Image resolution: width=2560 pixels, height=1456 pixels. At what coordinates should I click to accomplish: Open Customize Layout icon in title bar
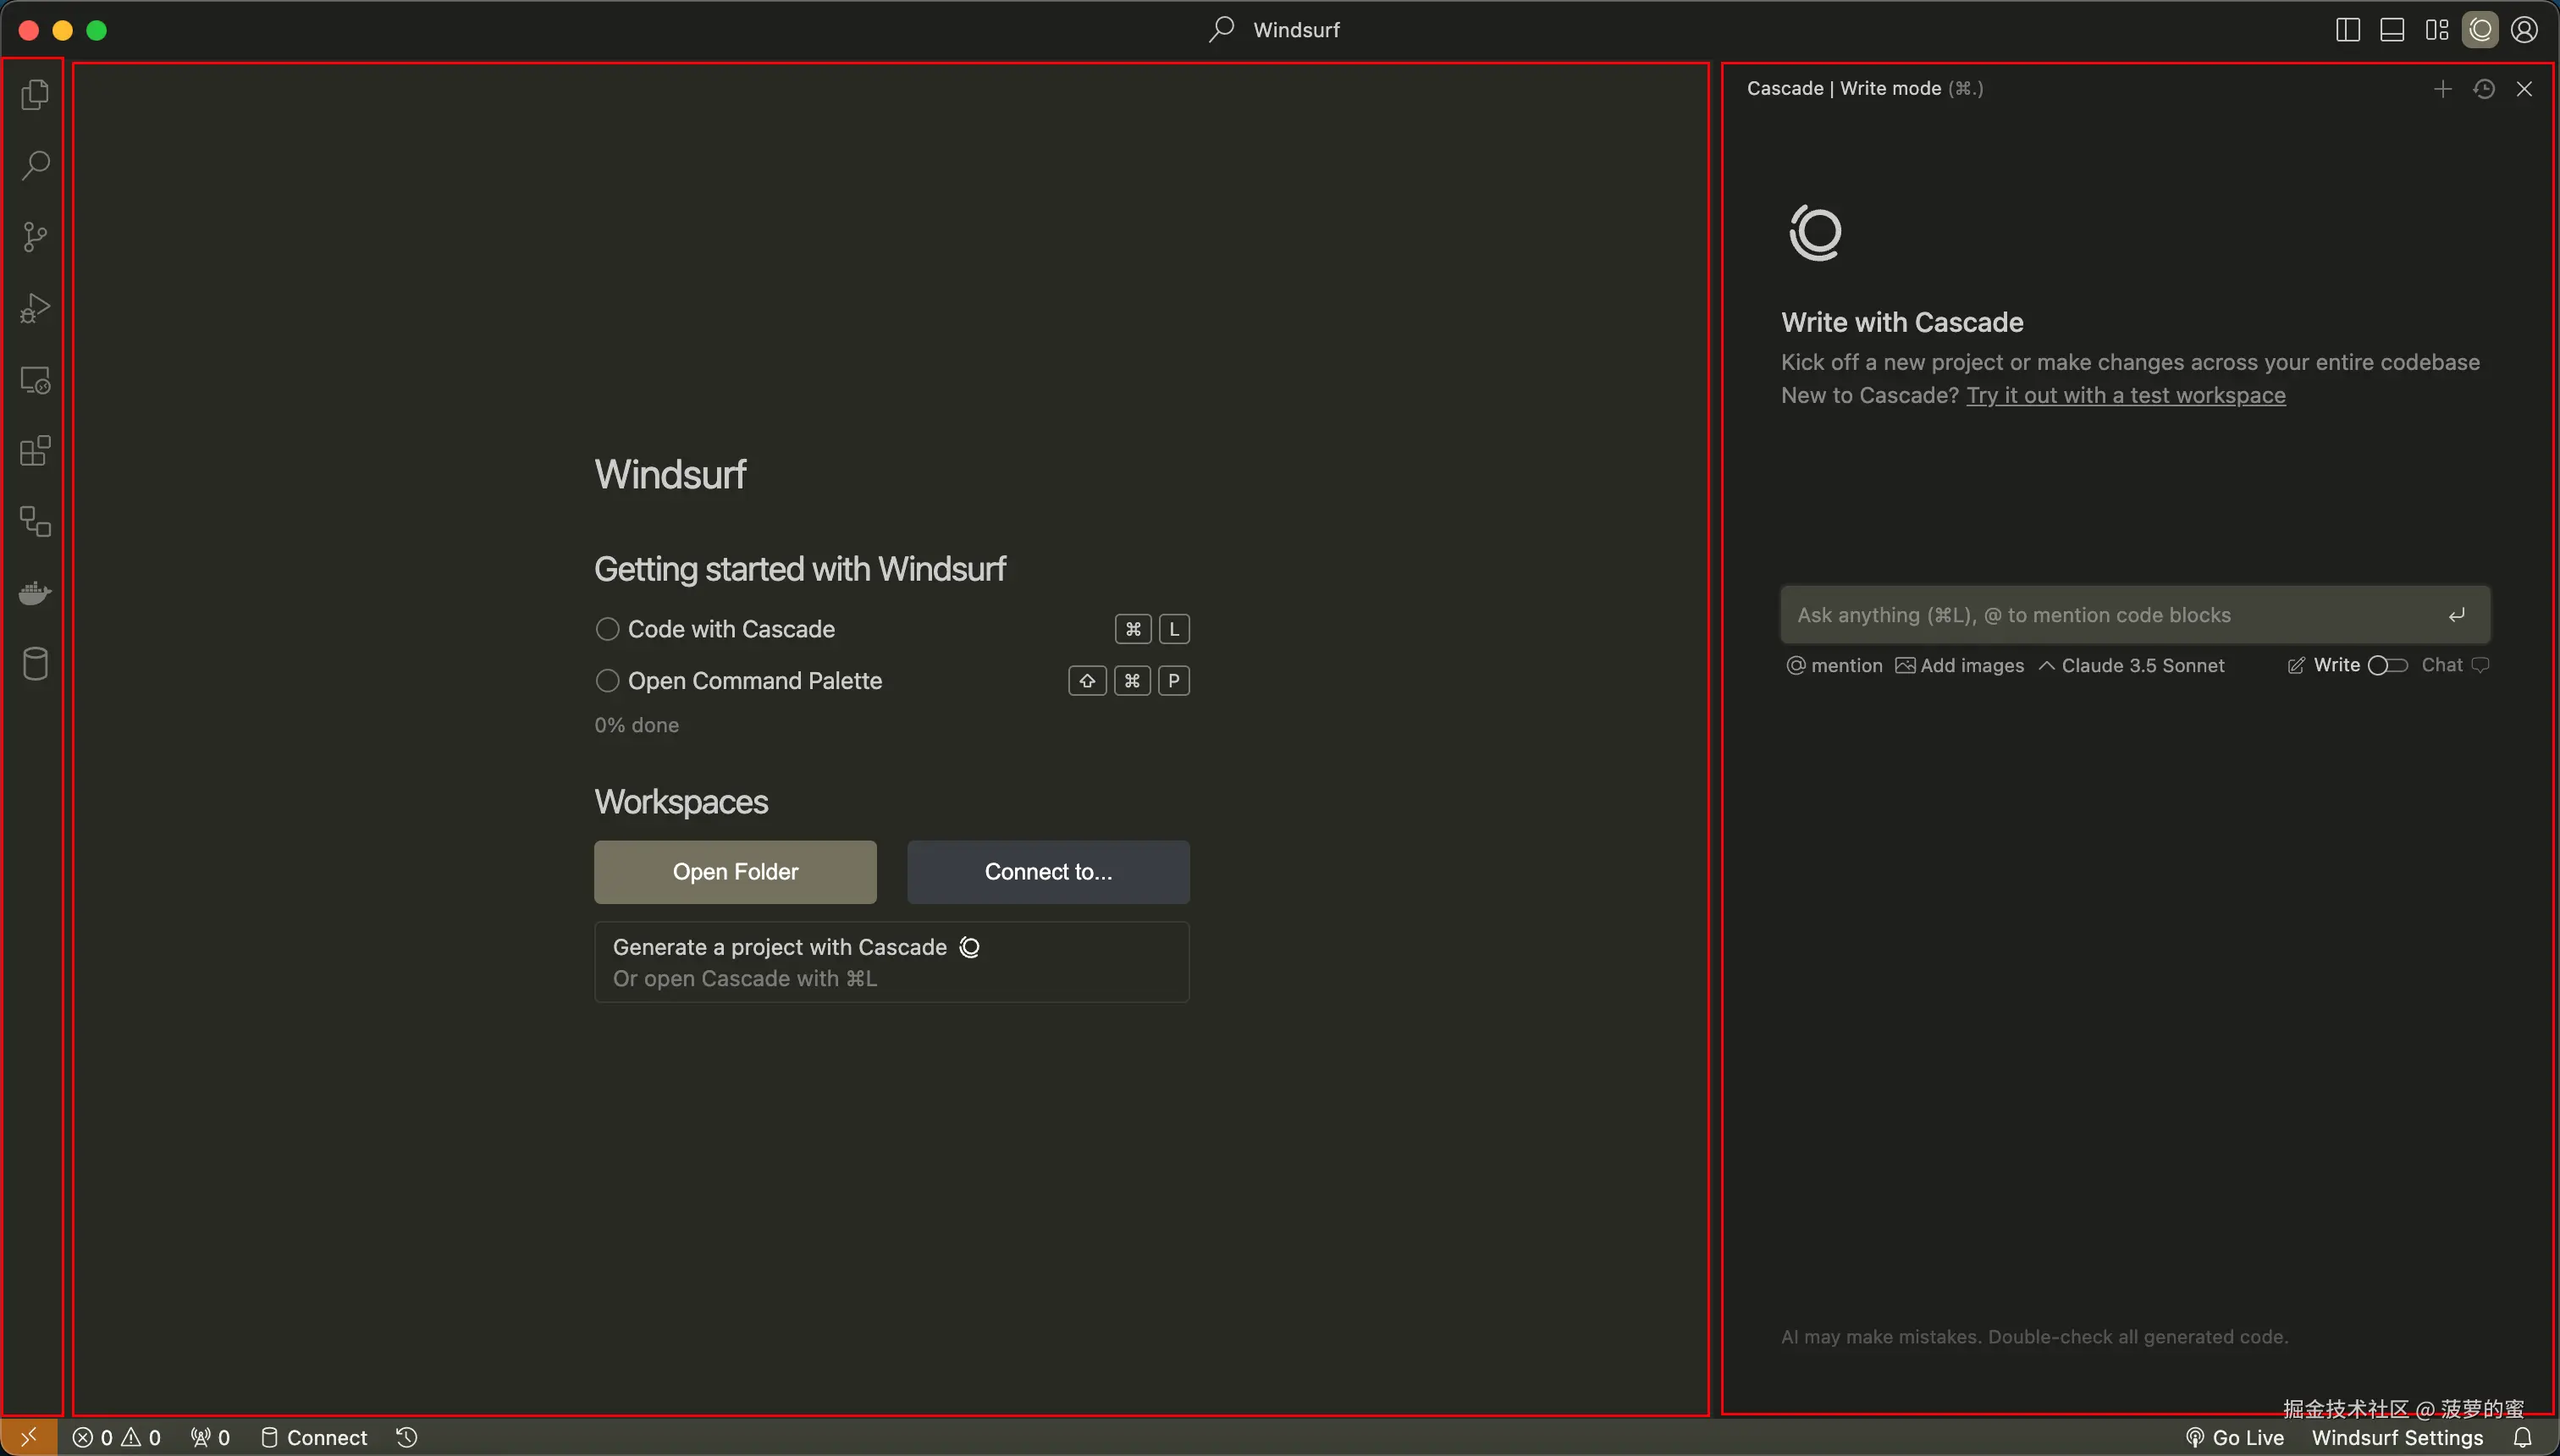tap(2437, 30)
